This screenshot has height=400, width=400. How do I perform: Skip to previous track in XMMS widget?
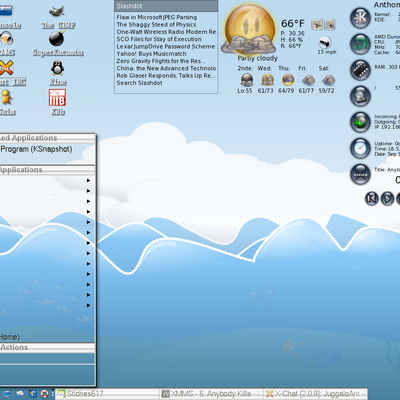point(372,199)
